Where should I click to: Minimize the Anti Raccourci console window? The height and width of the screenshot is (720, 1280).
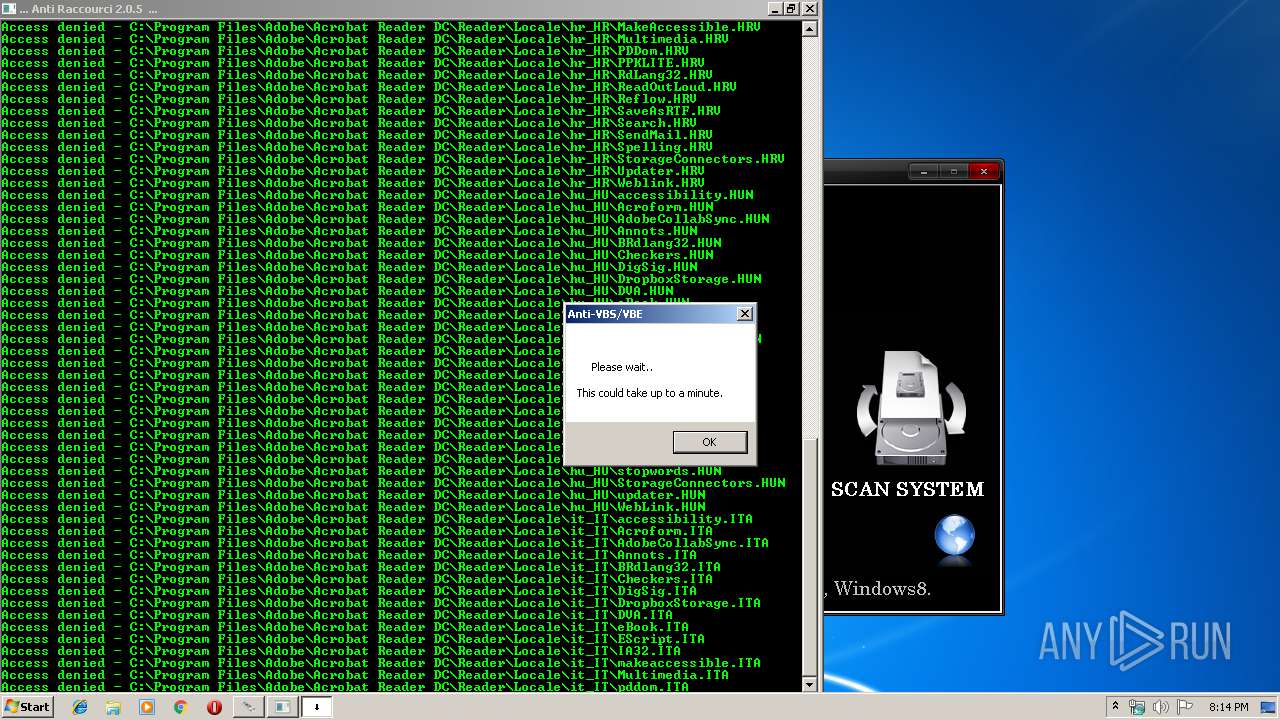point(774,9)
